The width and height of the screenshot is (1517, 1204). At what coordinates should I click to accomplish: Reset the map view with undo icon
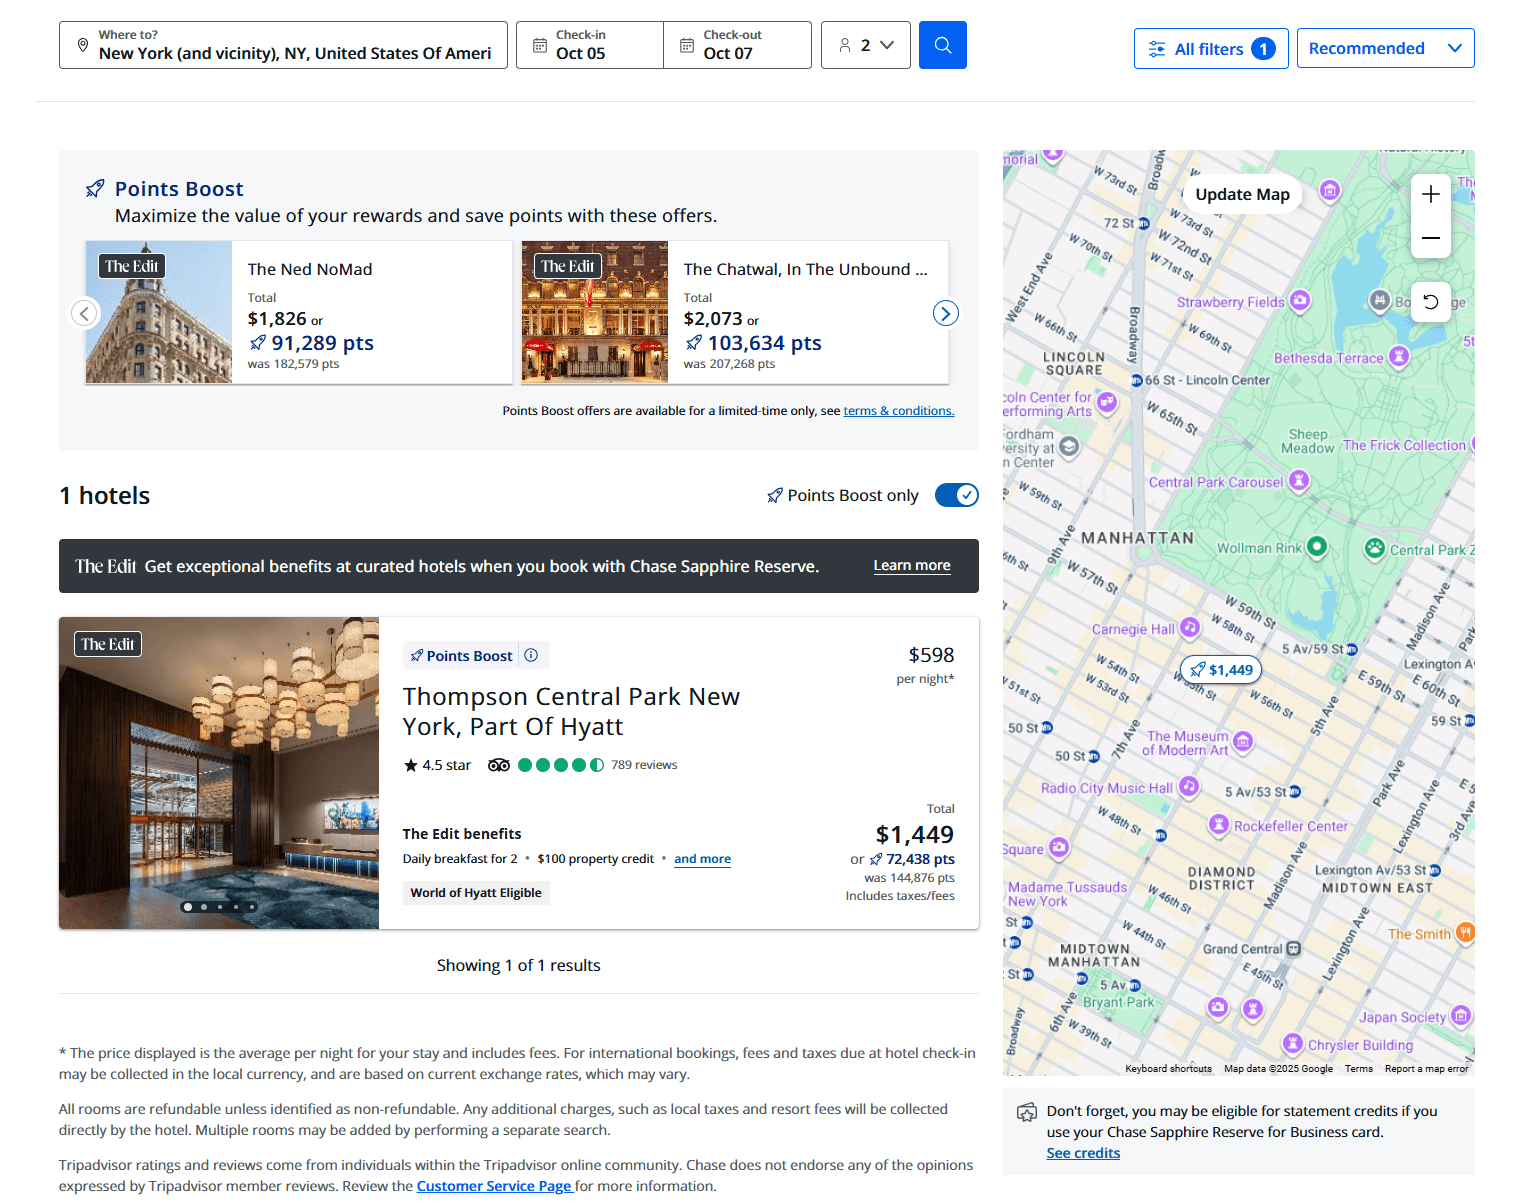pyautogui.click(x=1430, y=302)
